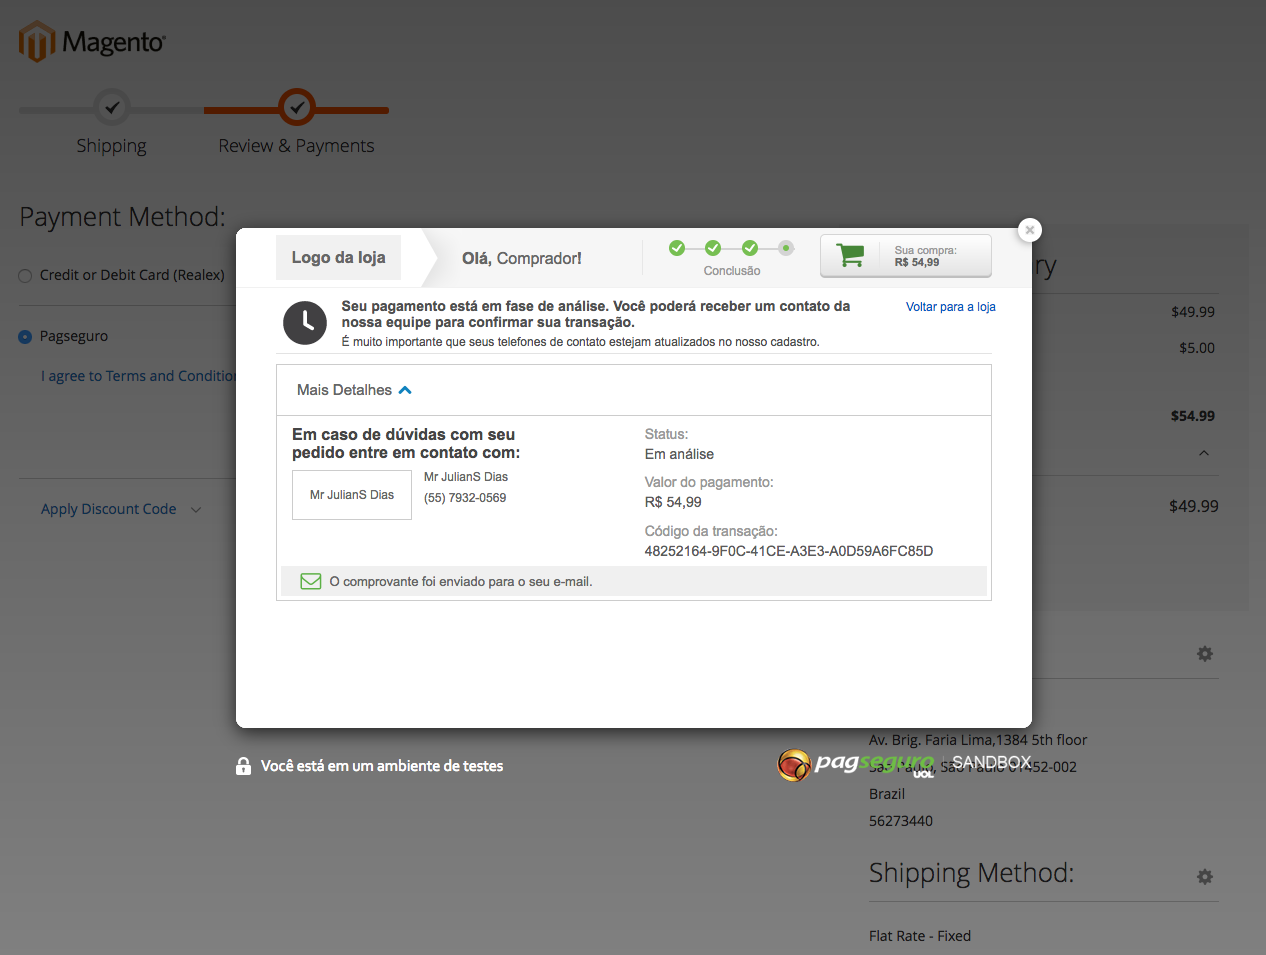Click the third green progress checkmark
The width and height of the screenshot is (1266, 955).
(x=750, y=248)
